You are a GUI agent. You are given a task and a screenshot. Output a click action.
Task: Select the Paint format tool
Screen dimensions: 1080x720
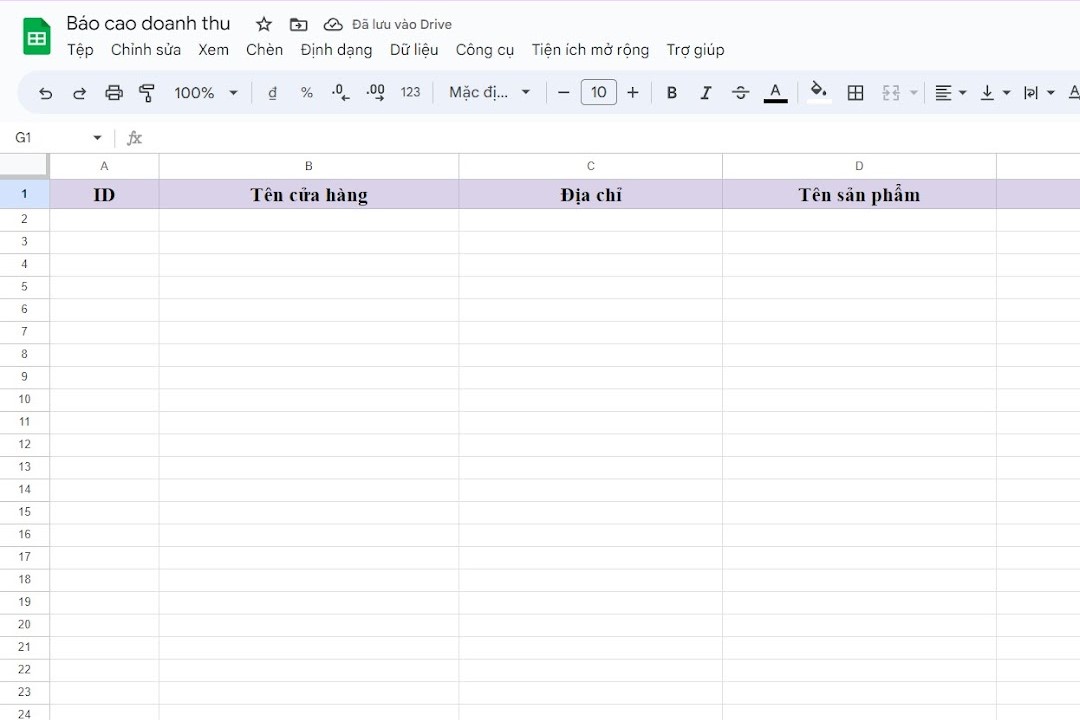pos(147,92)
